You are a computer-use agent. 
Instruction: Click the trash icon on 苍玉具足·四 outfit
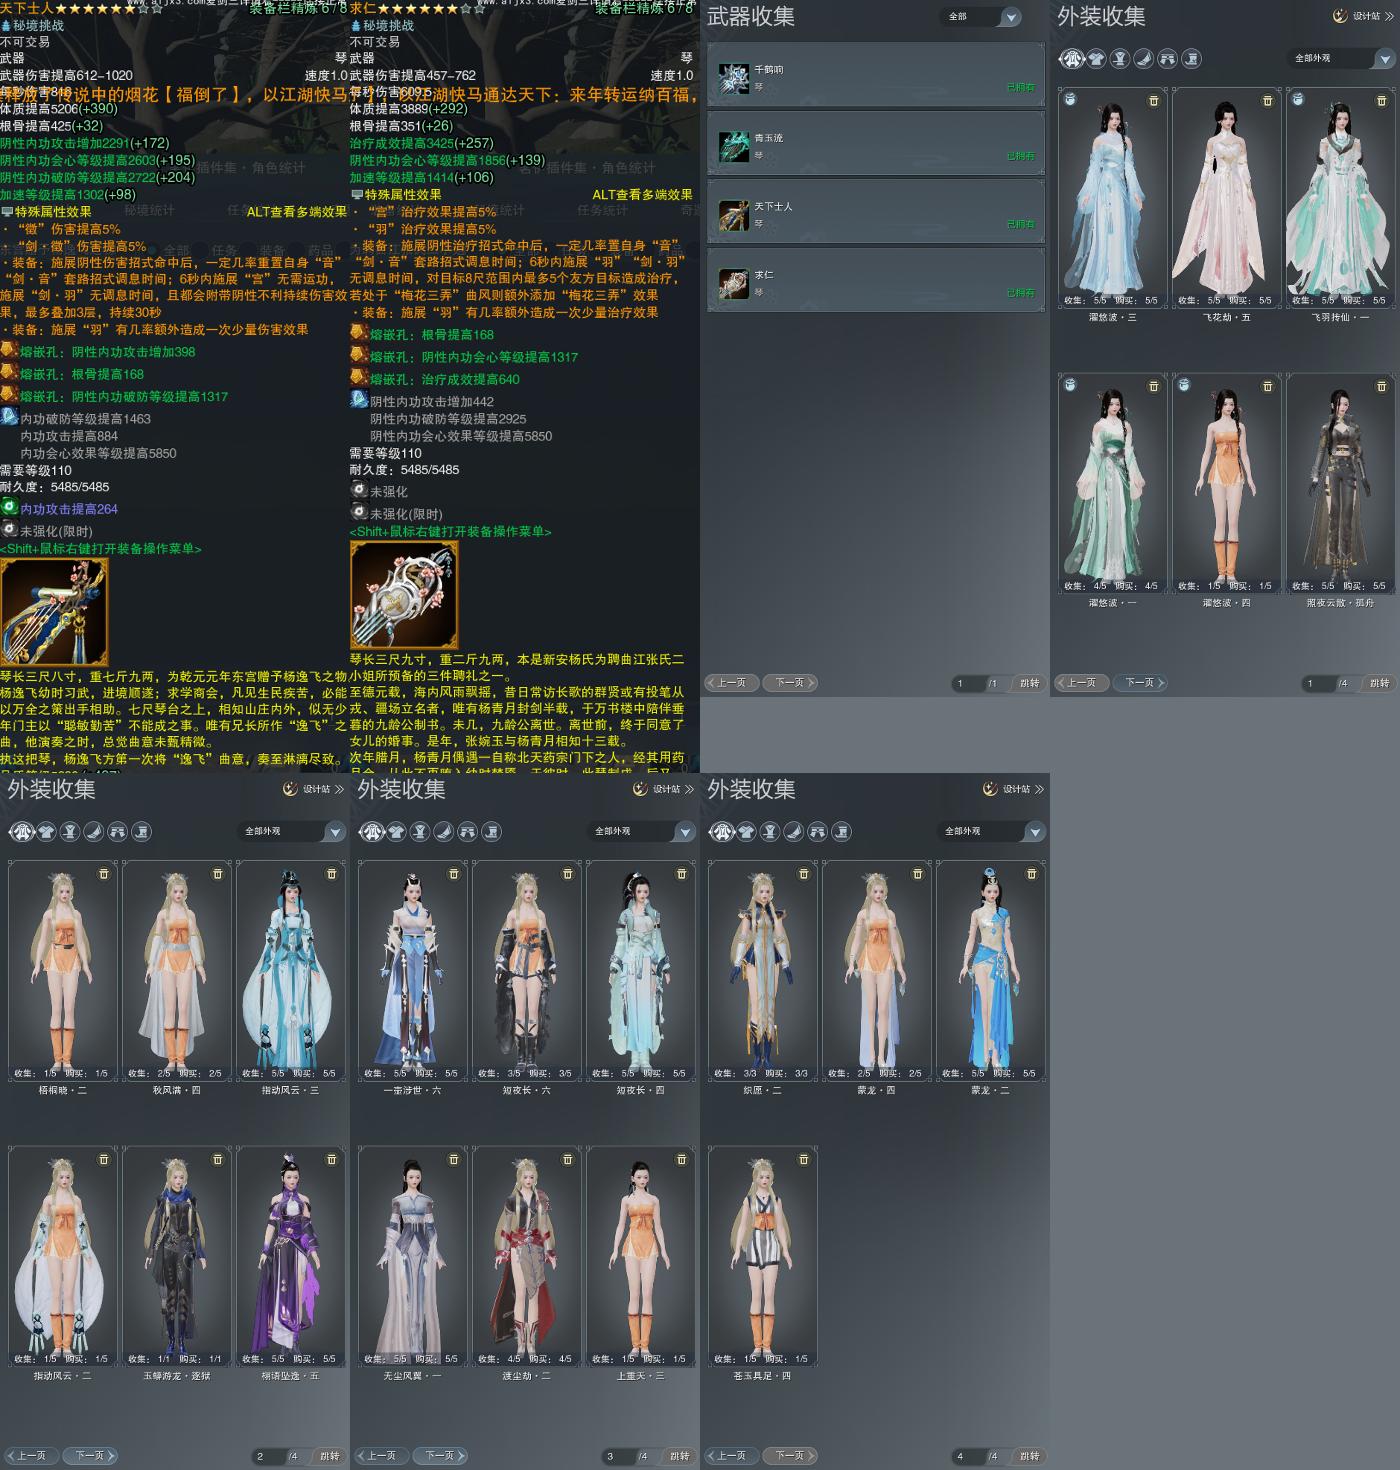tap(804, 1160)
